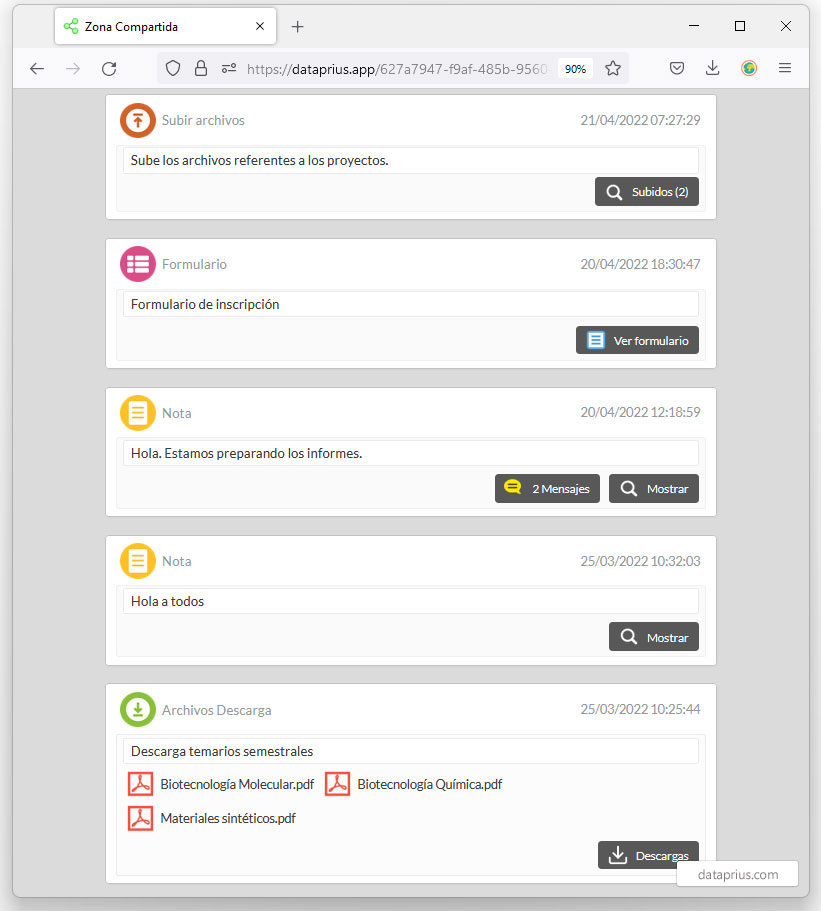Viewport: 821px width, 911px height.
Task: Open Biotecnología Molecular.pdf file
Action: tap(221, 784)
